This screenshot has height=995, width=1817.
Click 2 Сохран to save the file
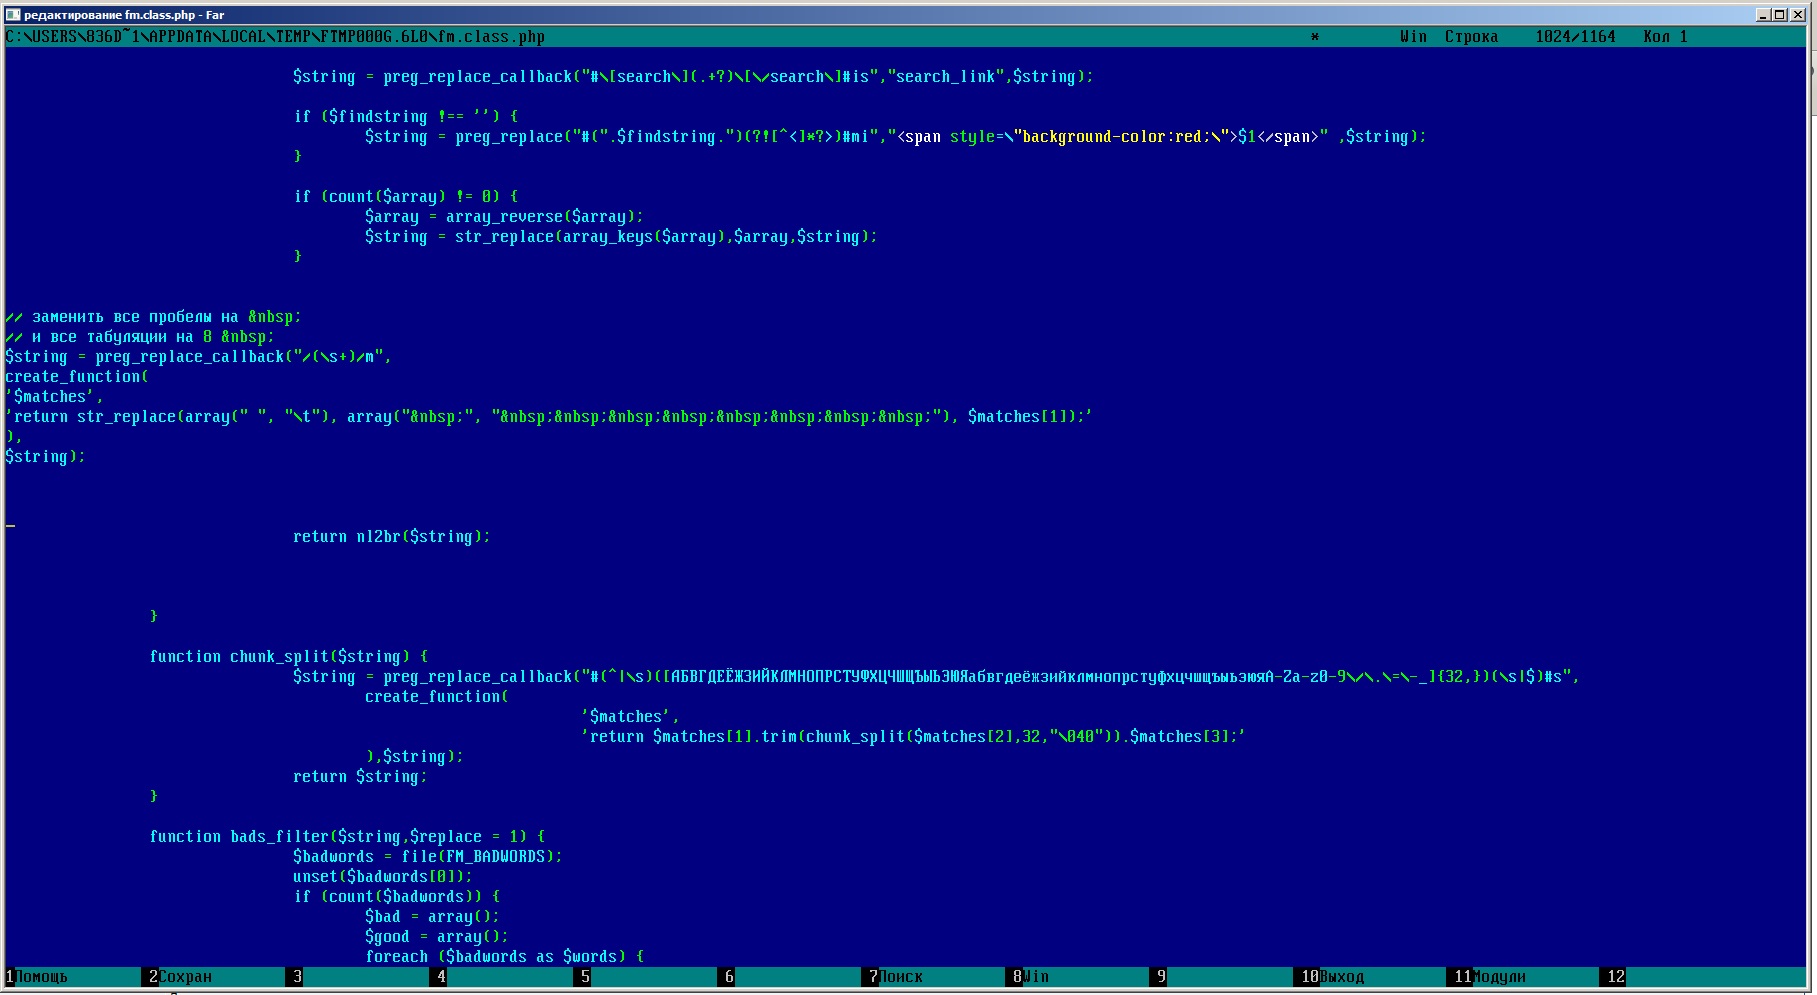click(x=185, y=976)
